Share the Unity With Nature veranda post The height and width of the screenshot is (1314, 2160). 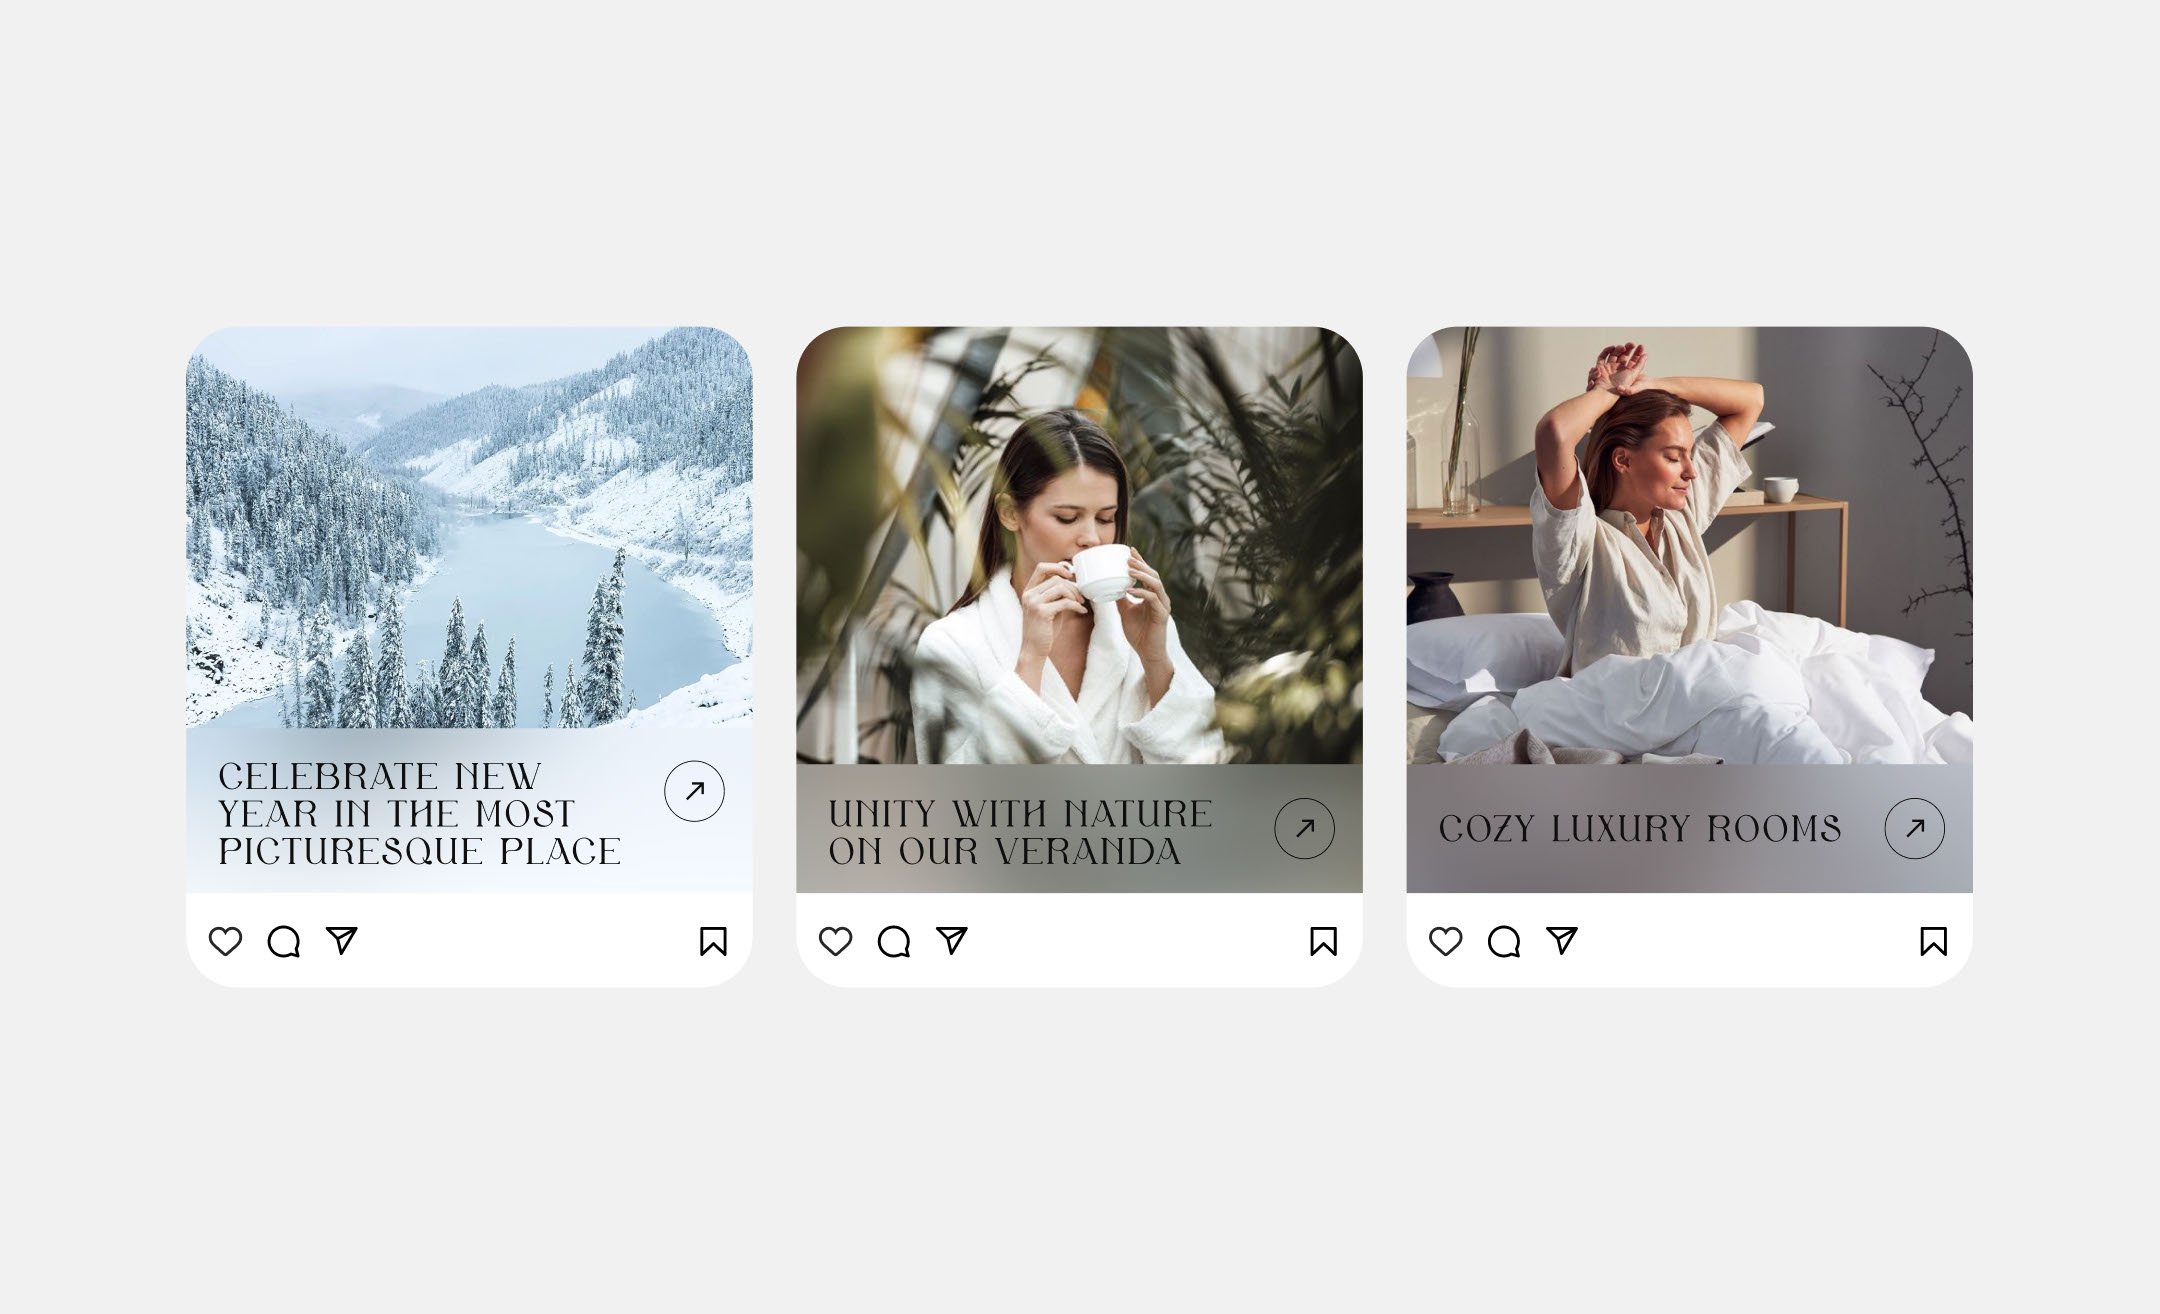[952, 940]
